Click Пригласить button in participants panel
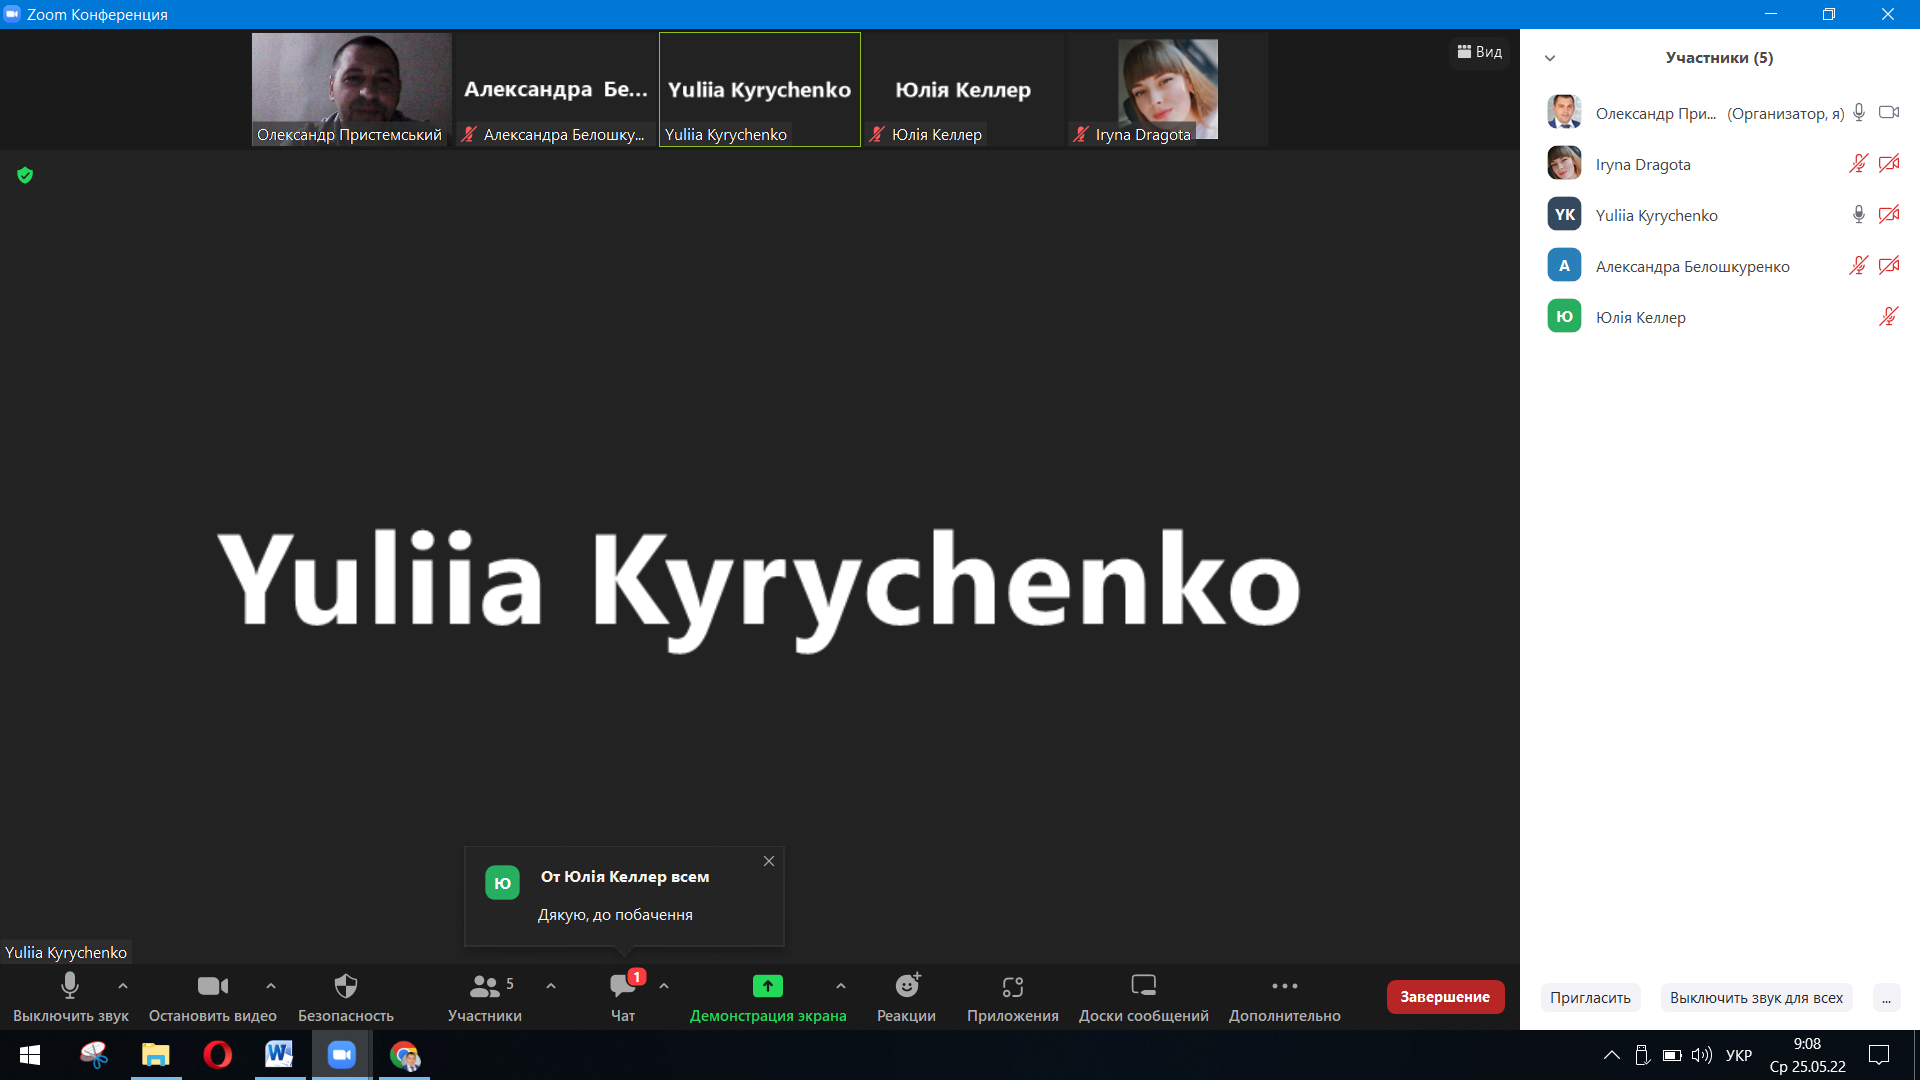The width and height of the screenshot is (1920, 1080). 1590,998
